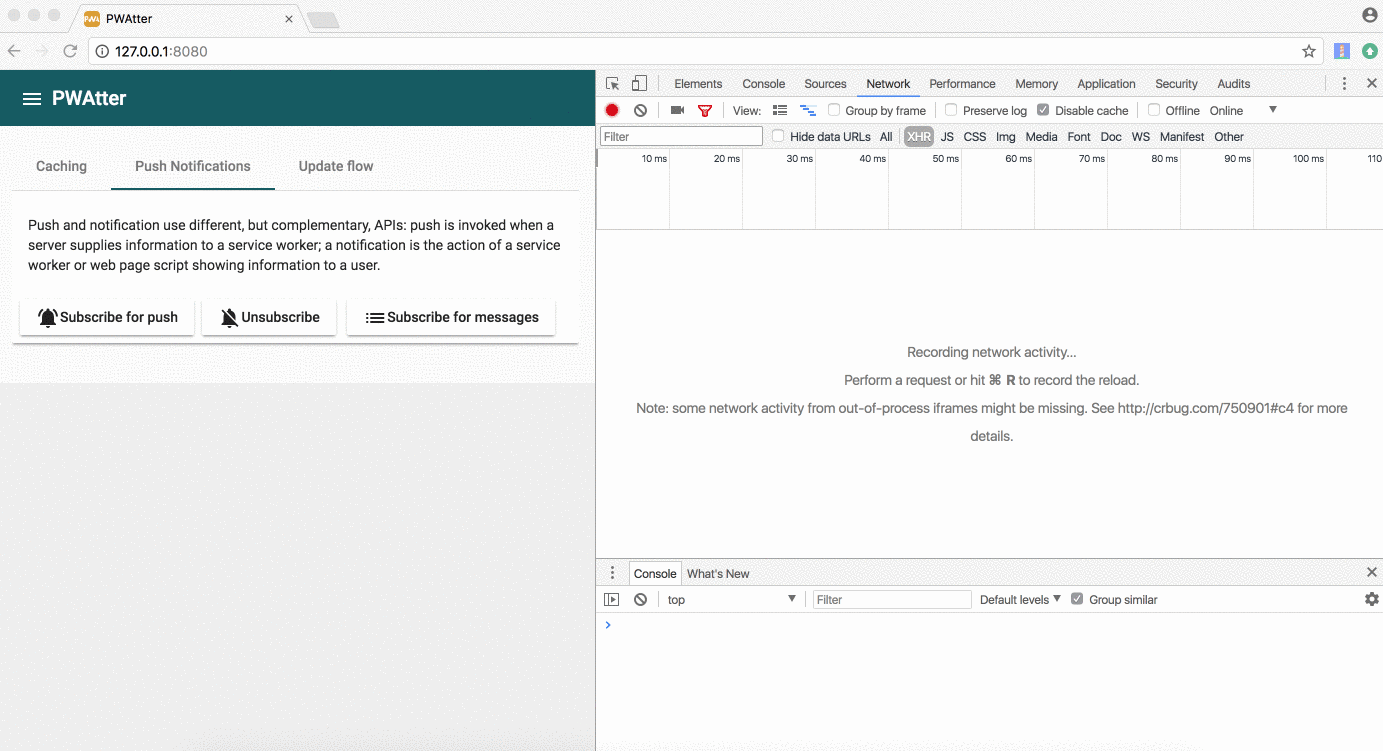Viewport: 1383px width, 751px height.
Task: Click the Unsubscribe button
Action: pyautogui.click(x=268, y=317)
